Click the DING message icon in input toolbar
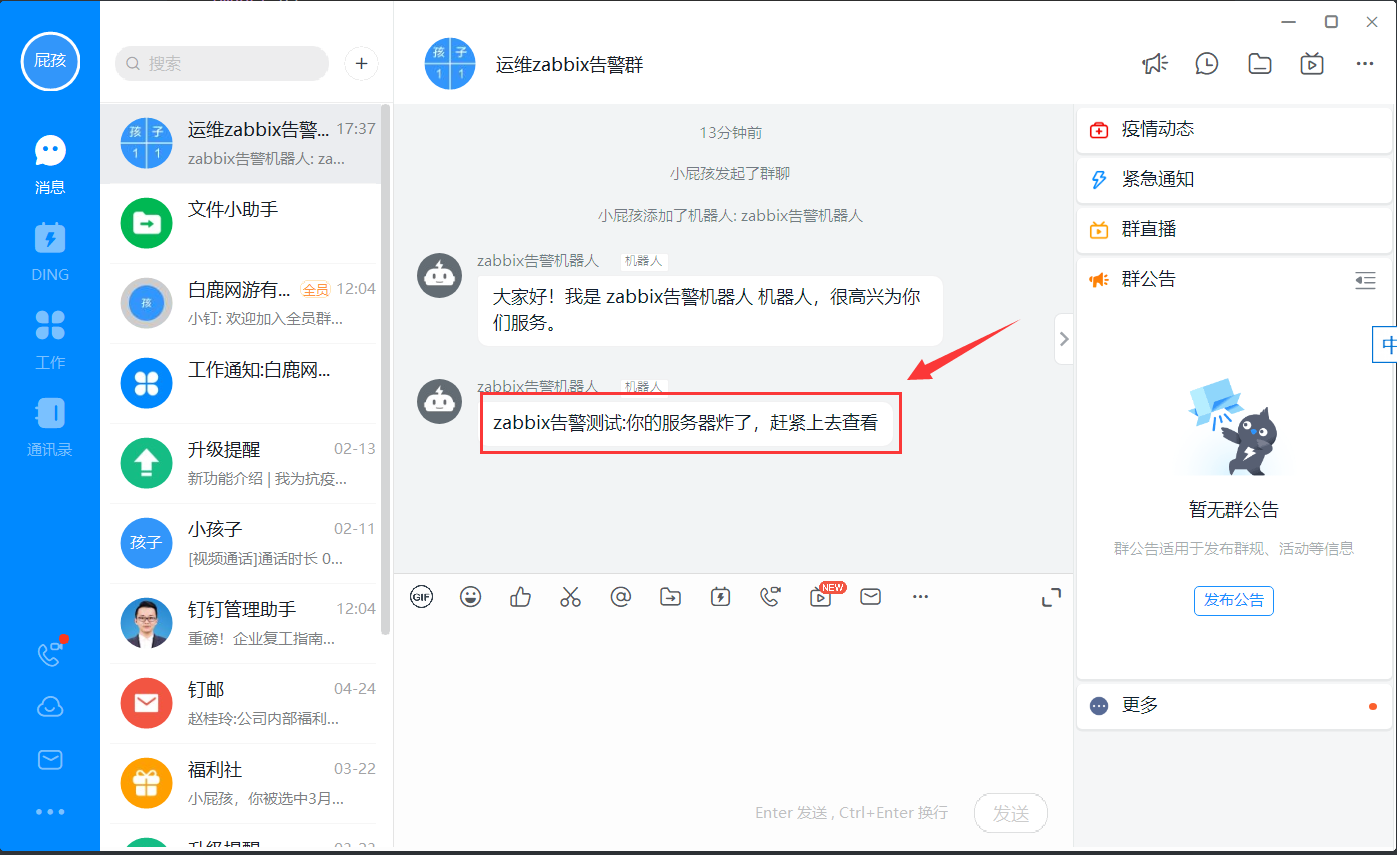The width and height of the screenshot is (1397, 855). [x=720, y=597]
